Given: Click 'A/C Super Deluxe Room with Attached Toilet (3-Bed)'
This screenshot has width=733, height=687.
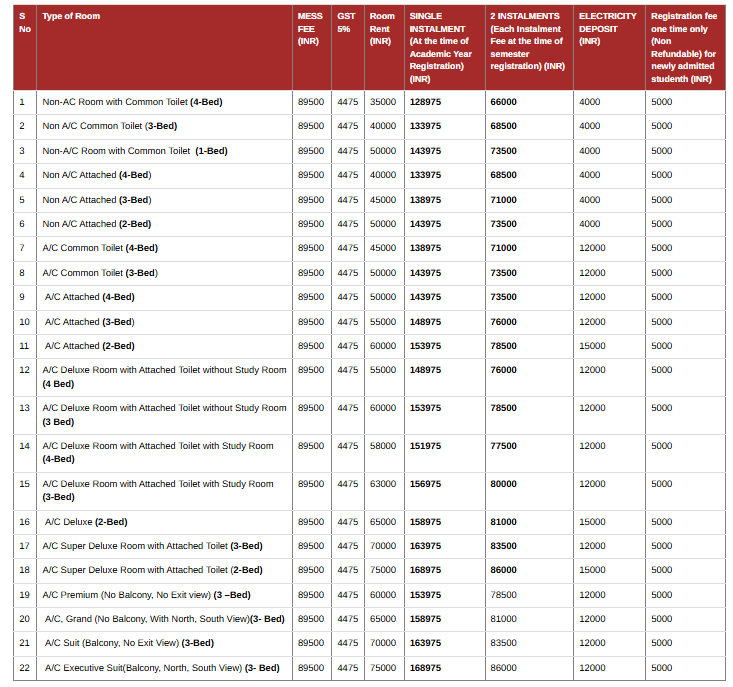Looking at the screenshot, I should point(152,546).
